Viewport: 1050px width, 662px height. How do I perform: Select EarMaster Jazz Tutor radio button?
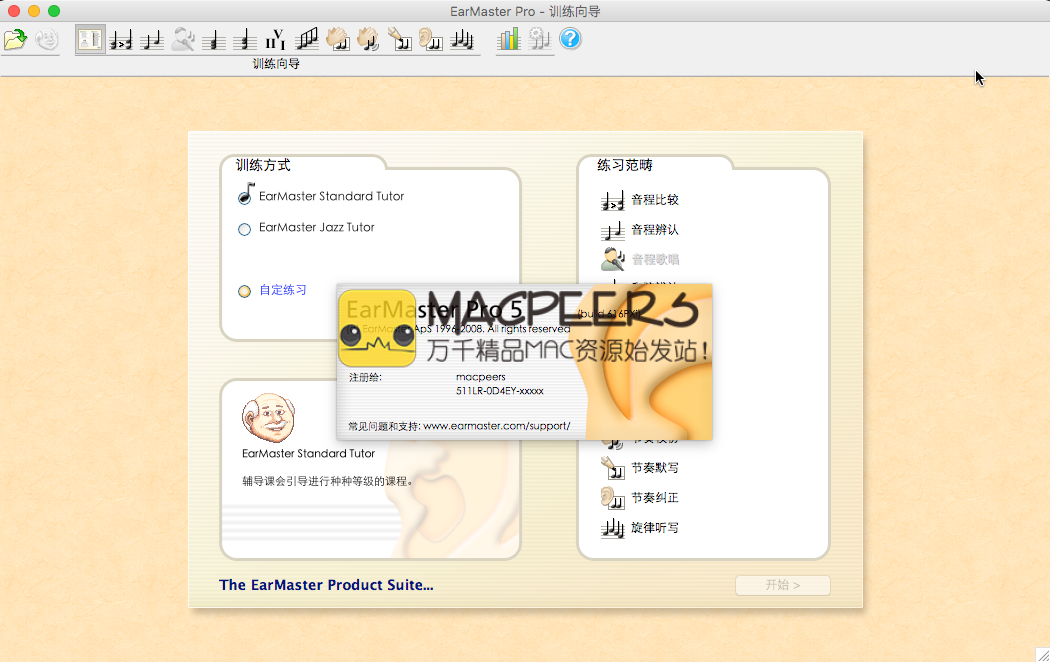tap(244, 229)
